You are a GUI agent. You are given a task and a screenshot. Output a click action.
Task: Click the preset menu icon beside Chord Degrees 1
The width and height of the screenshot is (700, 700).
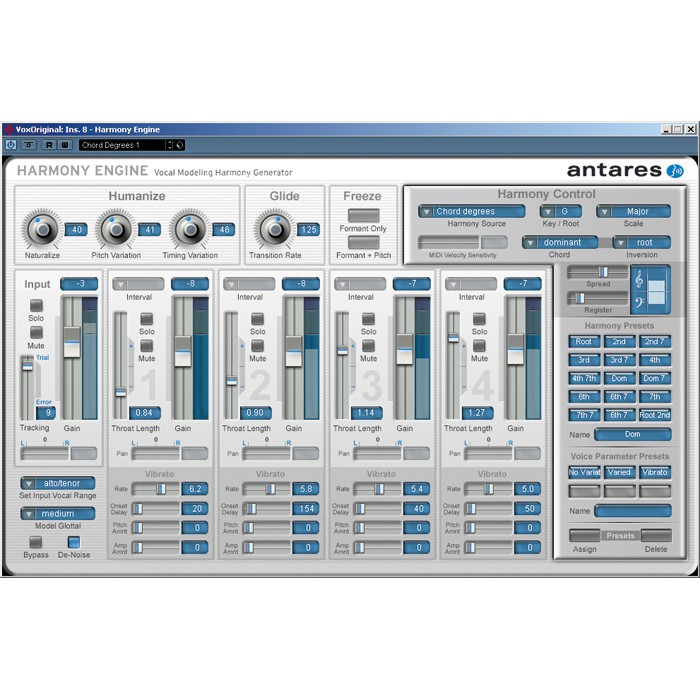[180, 145]
